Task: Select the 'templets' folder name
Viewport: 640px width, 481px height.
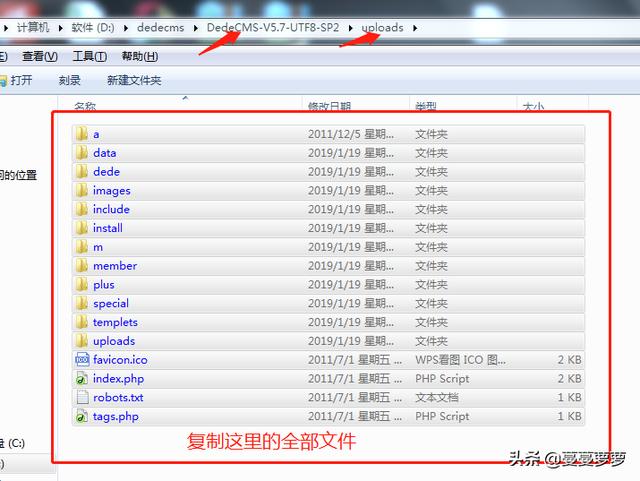Action: (x=115, y=322)
